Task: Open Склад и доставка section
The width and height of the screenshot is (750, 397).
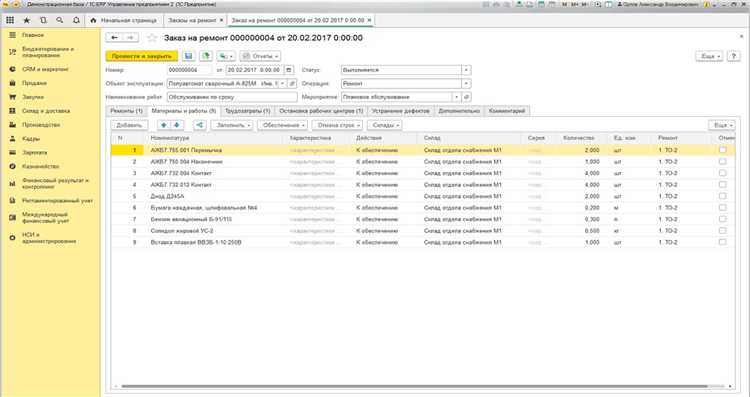Action: click(46, 111)
